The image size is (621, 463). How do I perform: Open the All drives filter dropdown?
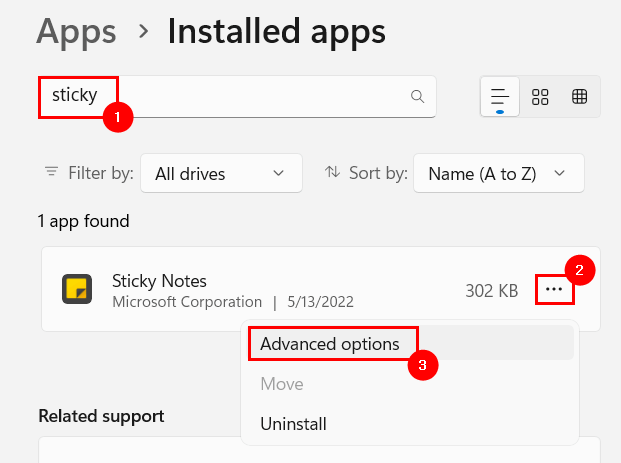point(221,173)
